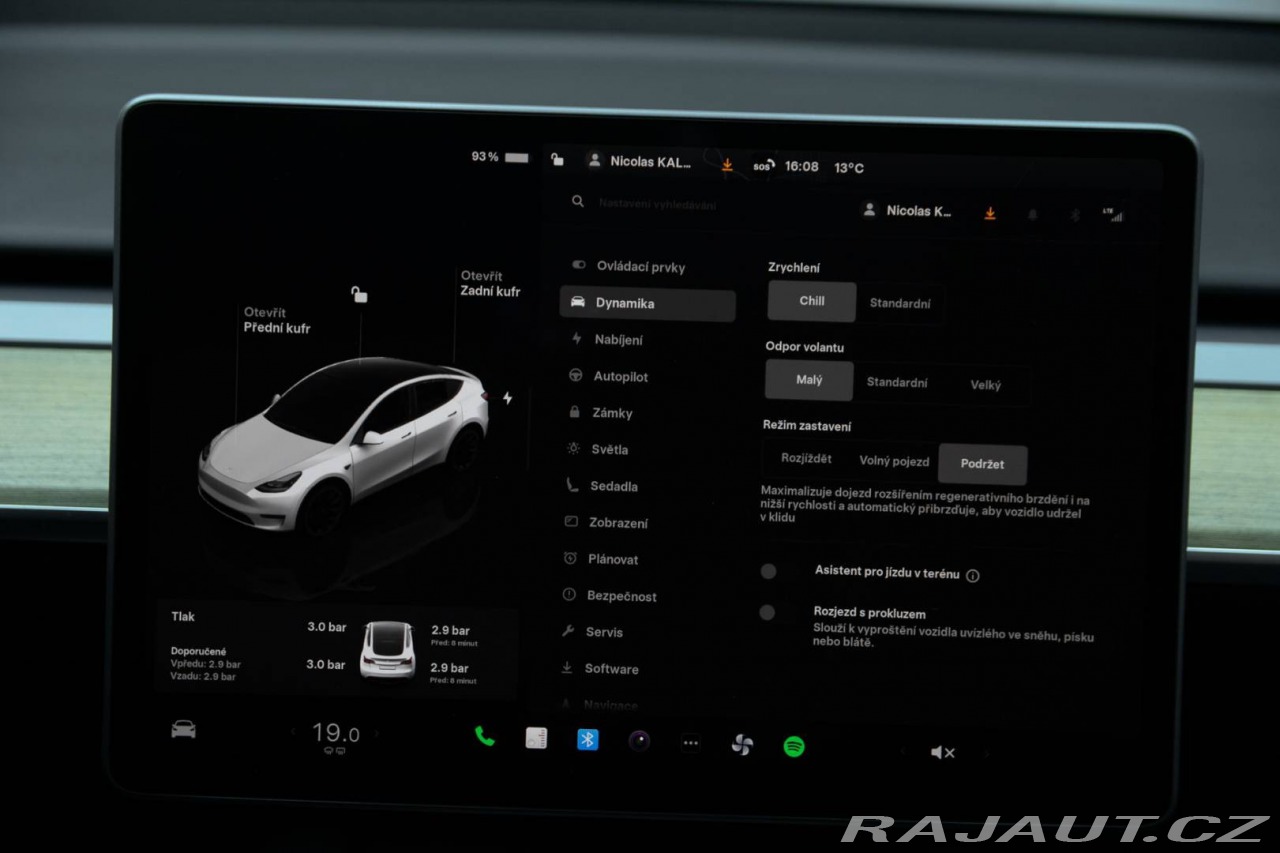Click the charging bolt beside the car
1280x853 pixels.
point(507,398)
